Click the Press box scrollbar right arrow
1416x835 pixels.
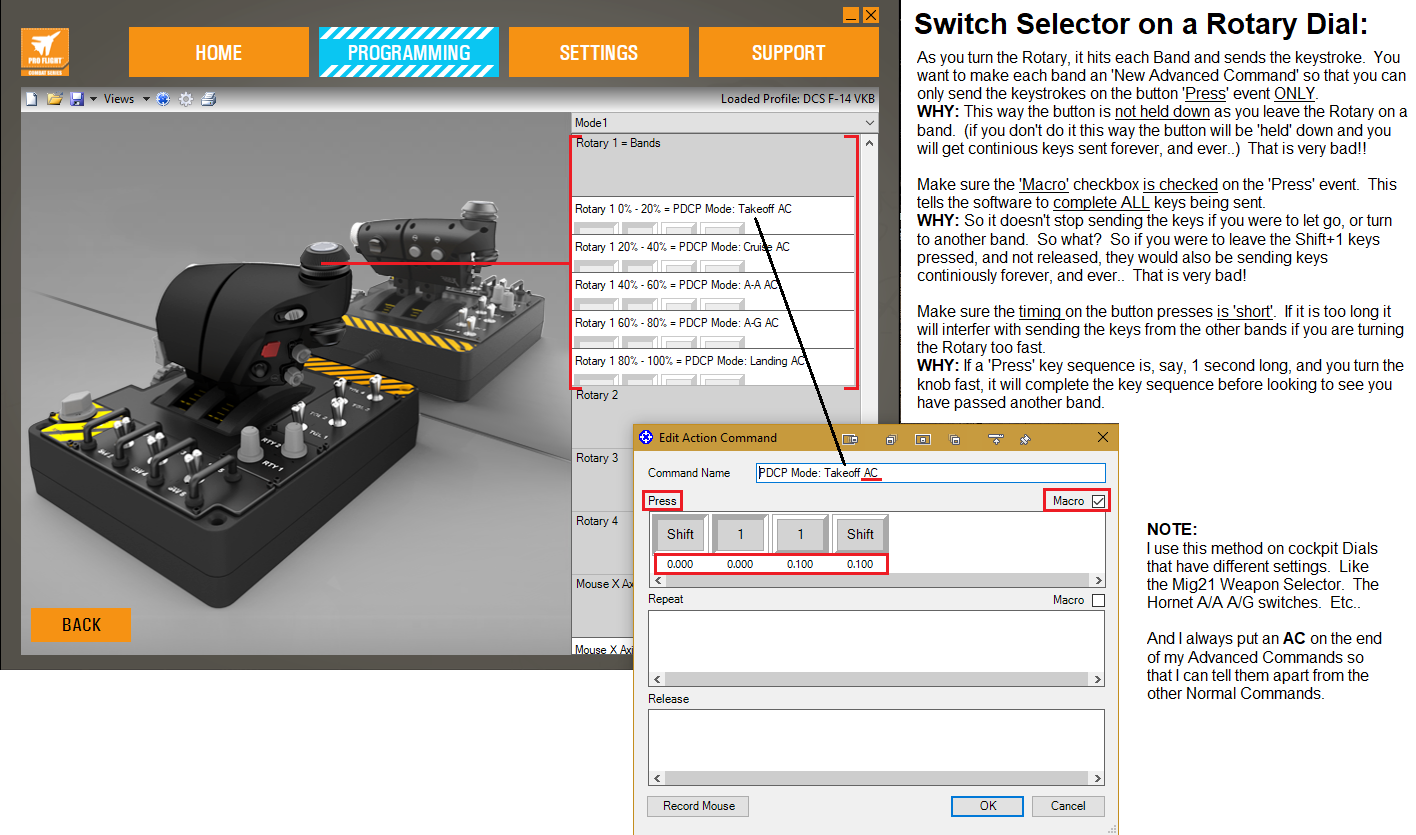[x=1097, y=580]
